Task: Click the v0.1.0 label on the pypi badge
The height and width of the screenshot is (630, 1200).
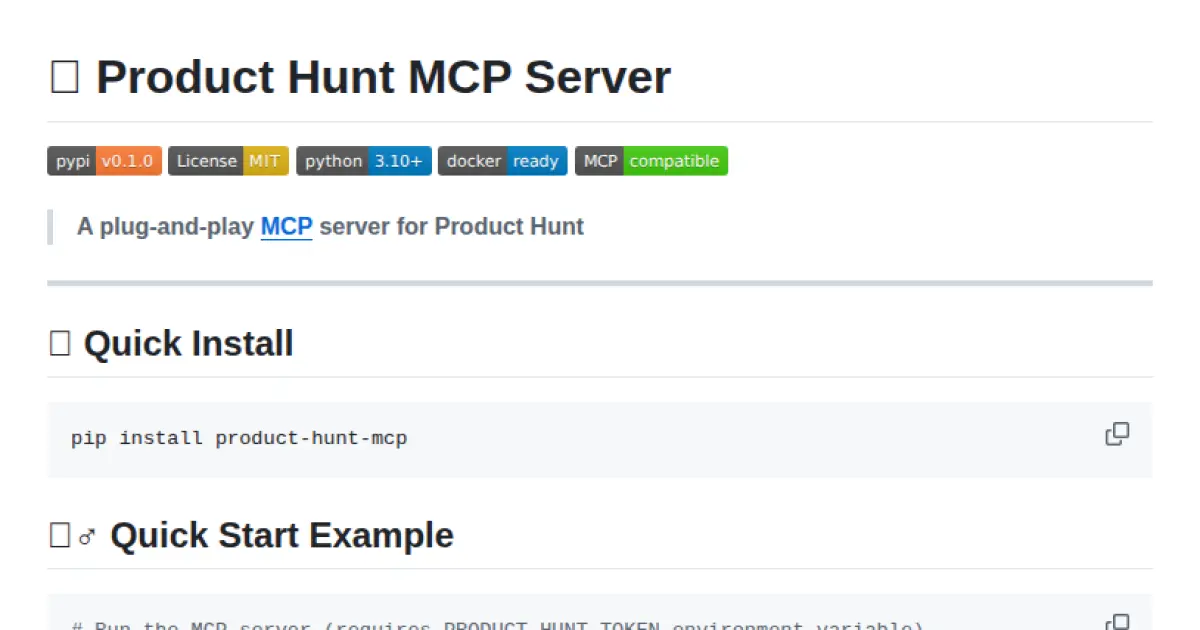Action: [130, 161]
